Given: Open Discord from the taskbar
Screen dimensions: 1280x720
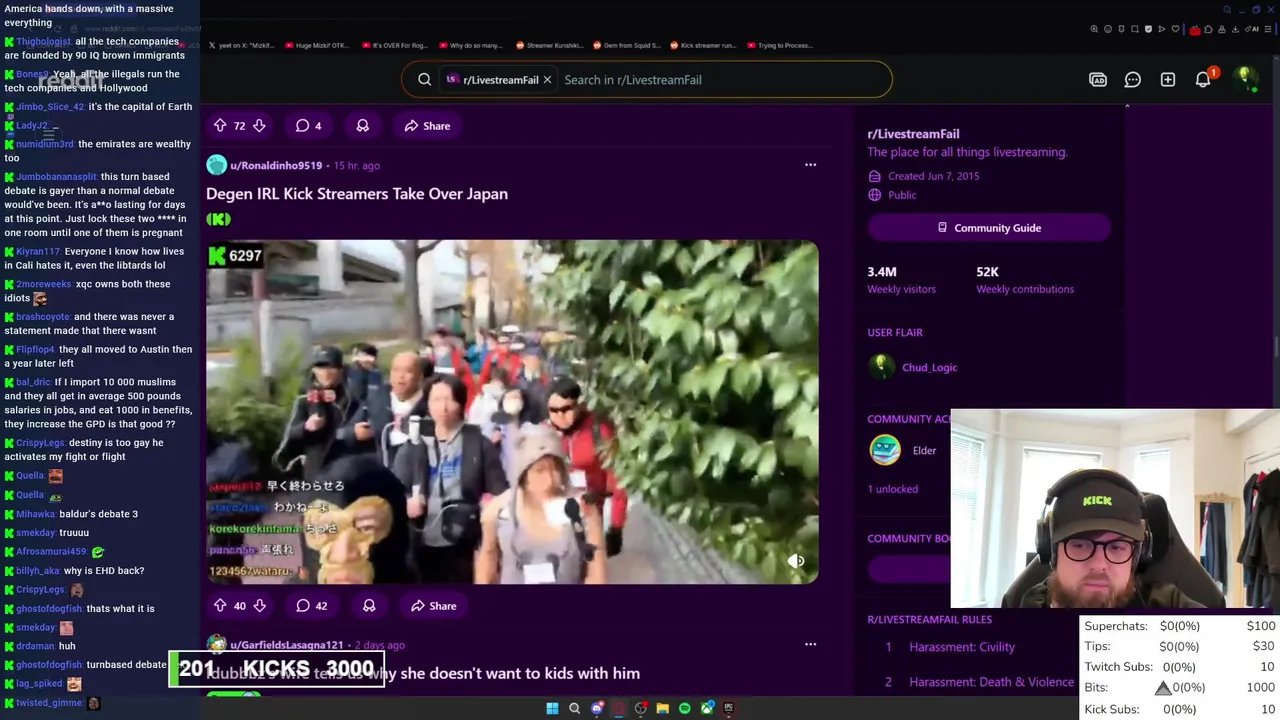Looking at the screenshot, I should [597, 708].
